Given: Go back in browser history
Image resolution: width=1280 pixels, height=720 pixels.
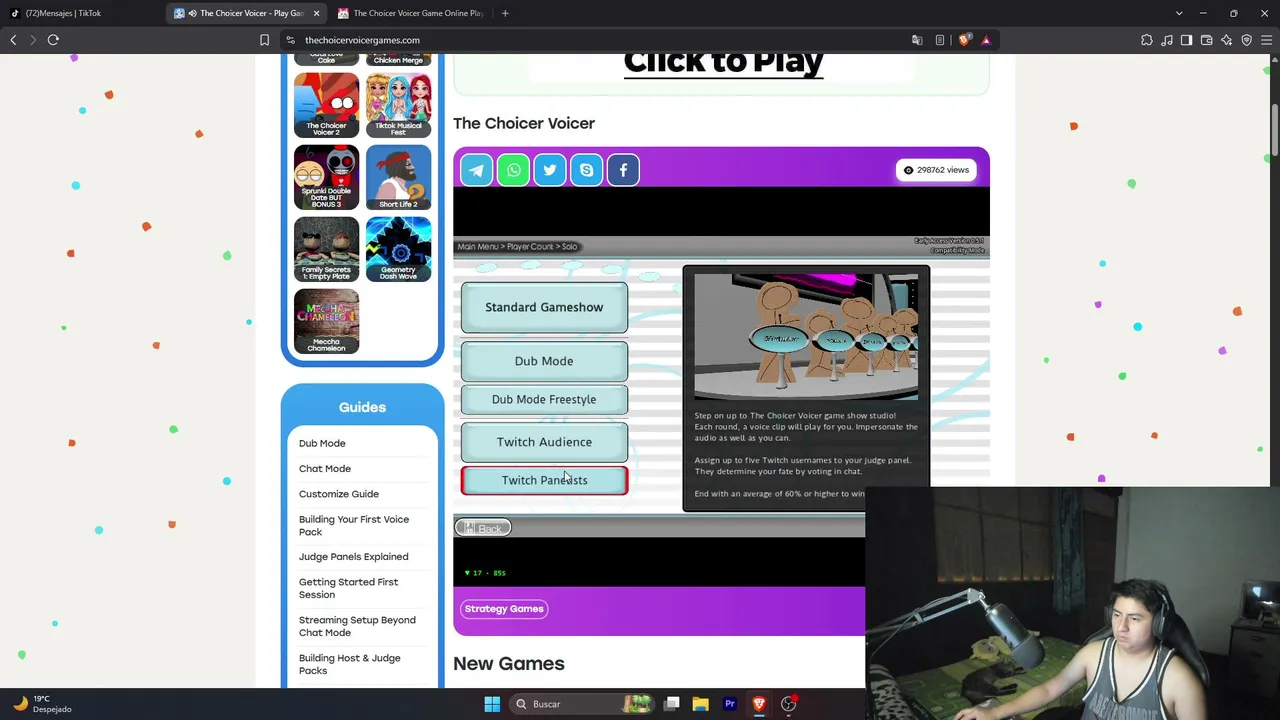Looking at the screenshot, I should click(13, 40).
